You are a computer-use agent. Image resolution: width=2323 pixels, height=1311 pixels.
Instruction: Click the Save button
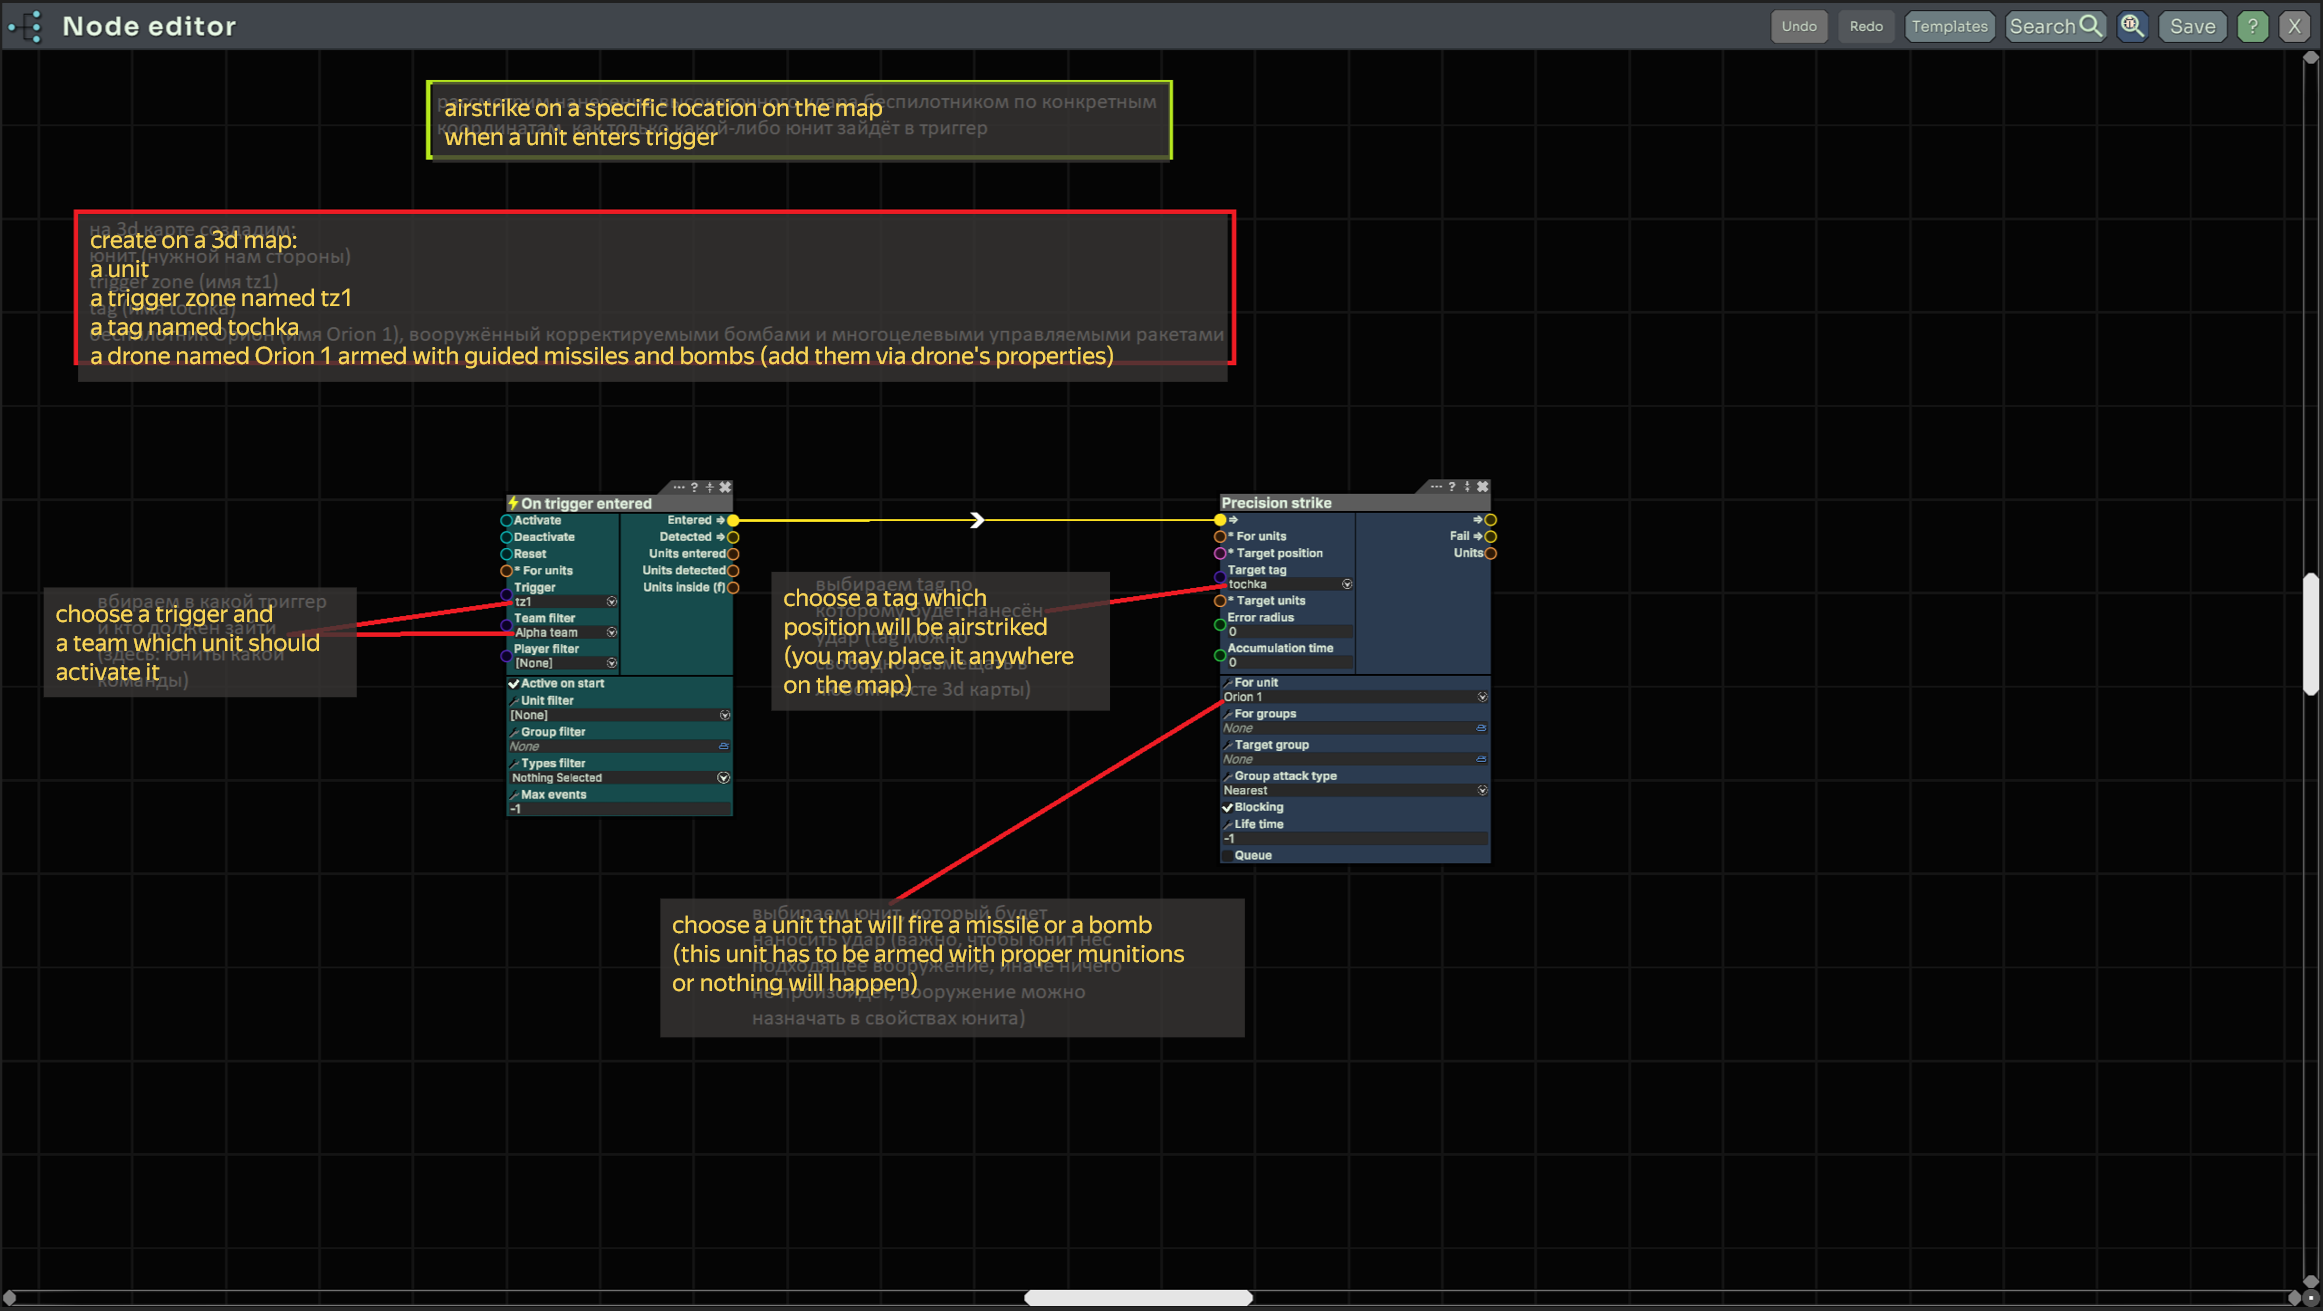(x=2192, y=26)
